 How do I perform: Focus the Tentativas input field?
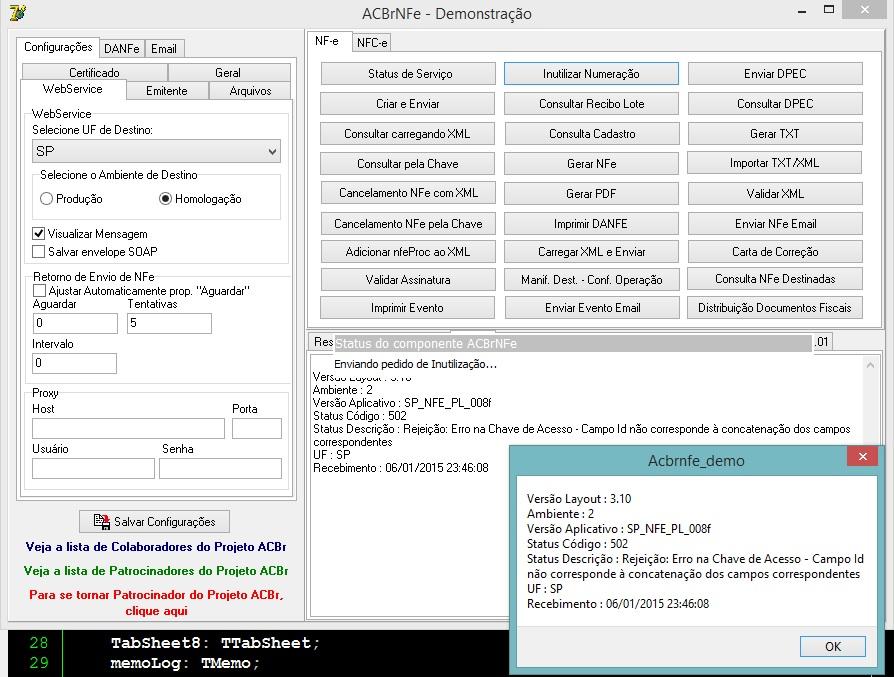pos(169,323)
